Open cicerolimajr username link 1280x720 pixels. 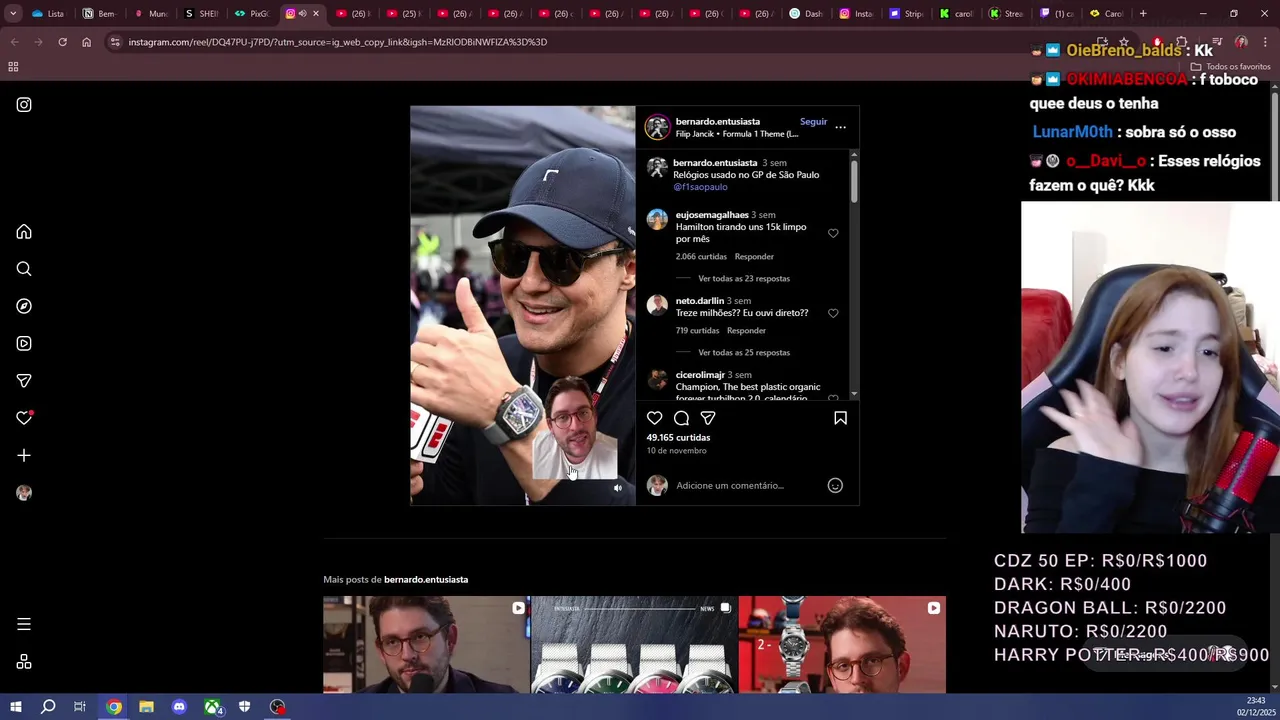tap(700, 375)
